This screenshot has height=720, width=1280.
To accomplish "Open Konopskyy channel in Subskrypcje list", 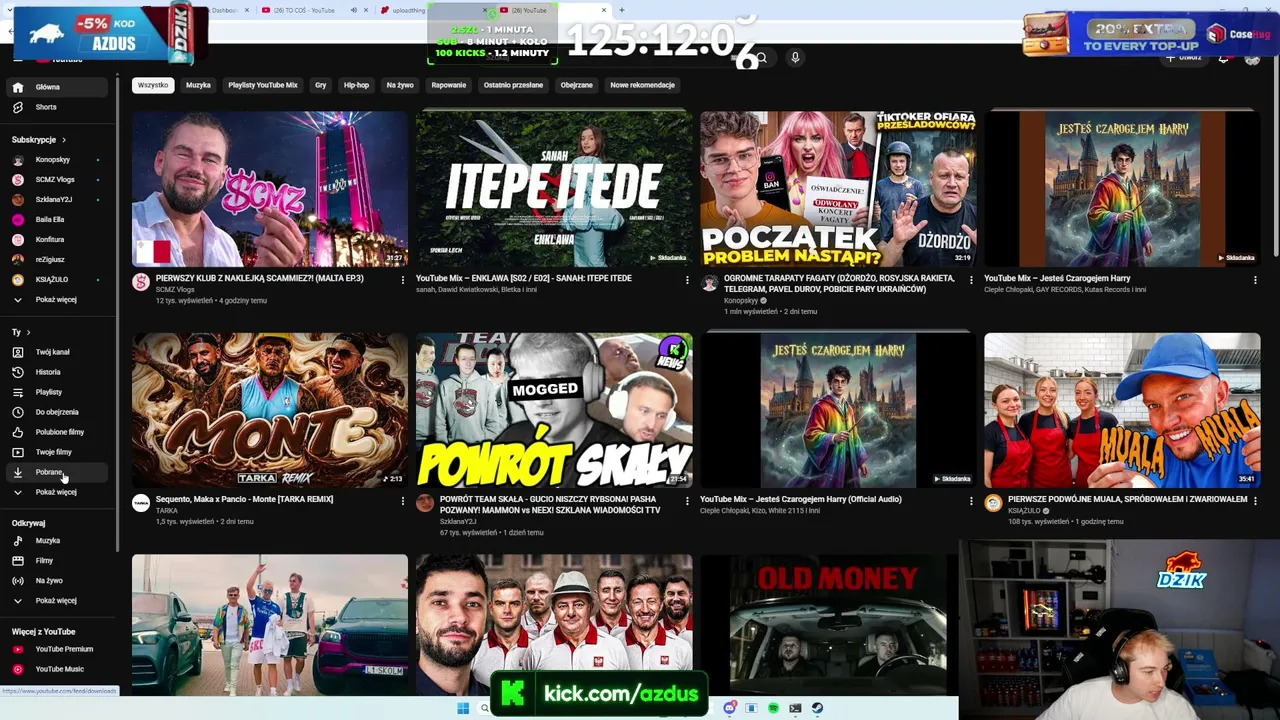I will (59, 160).
